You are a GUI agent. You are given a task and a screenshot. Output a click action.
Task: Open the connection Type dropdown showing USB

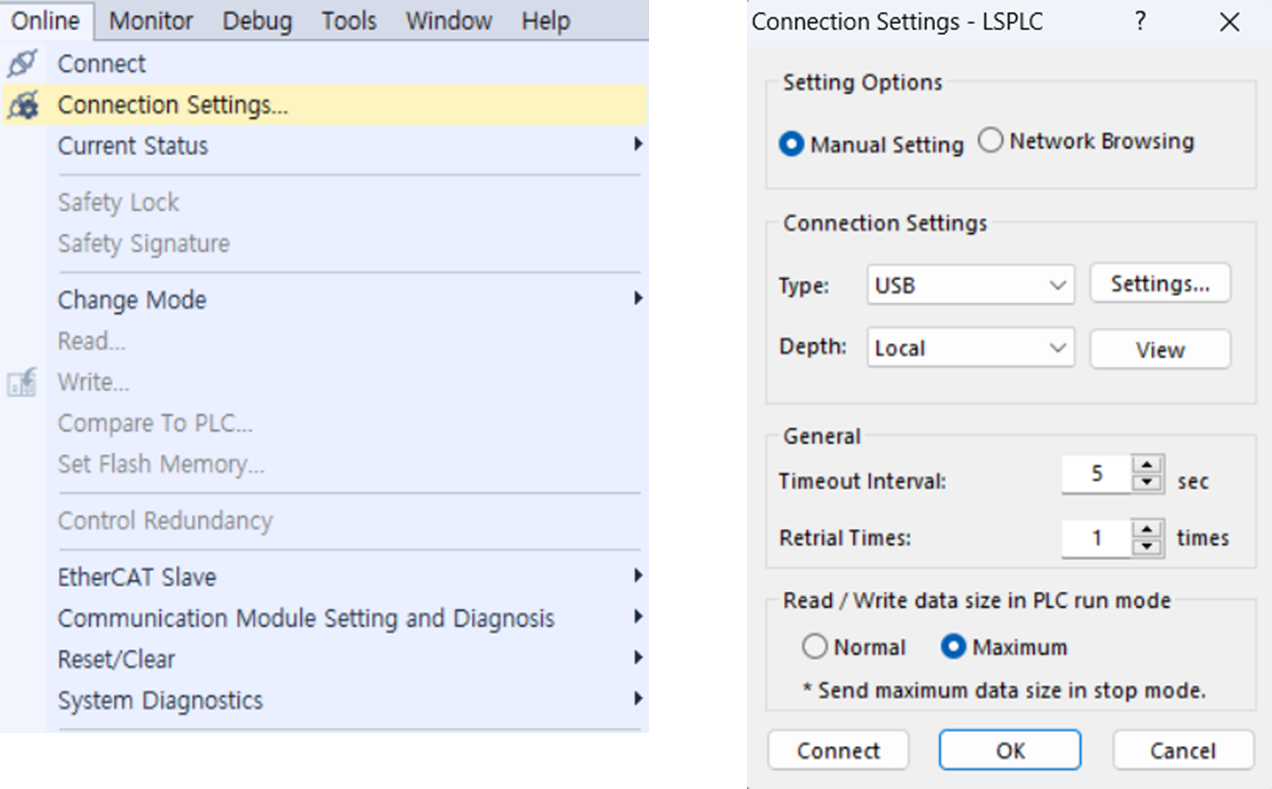click(x=970, y=284)
